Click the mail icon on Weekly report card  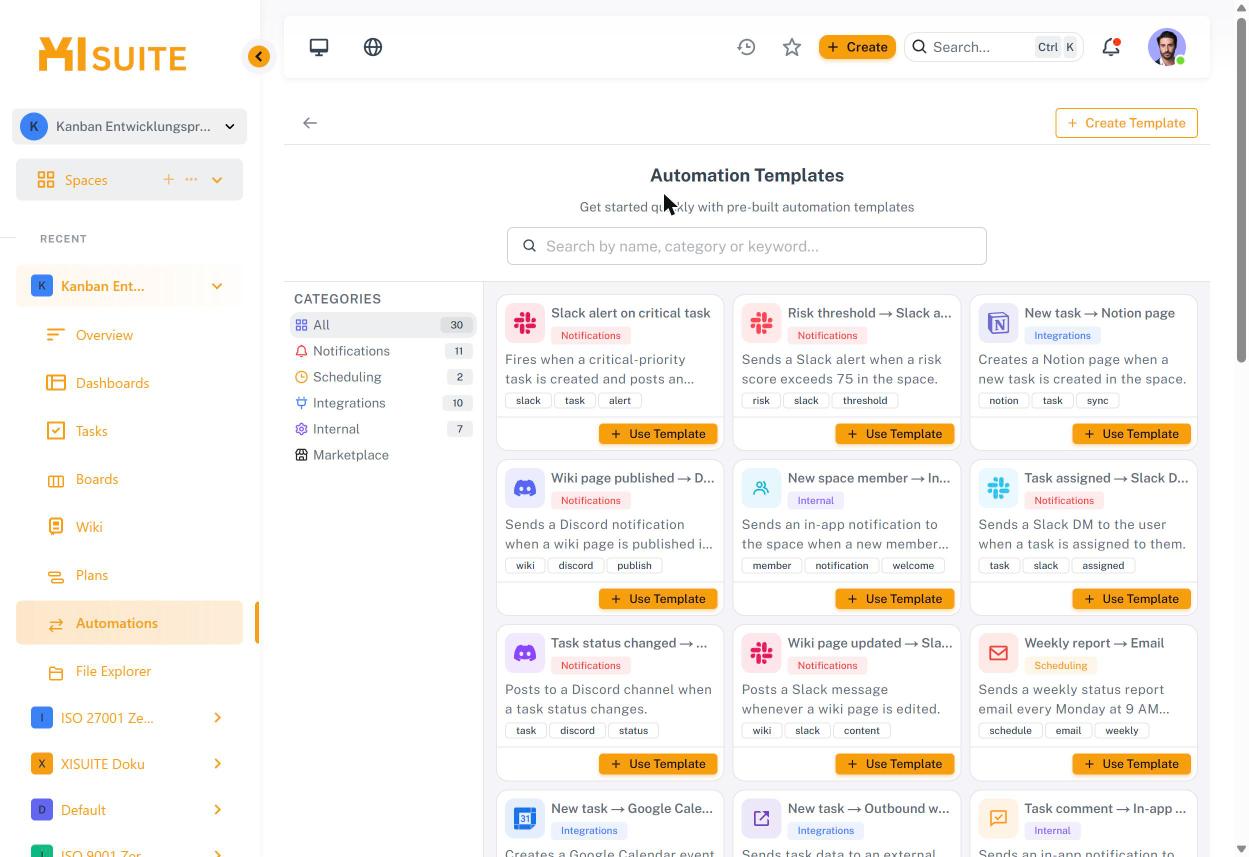click(998, 653)
